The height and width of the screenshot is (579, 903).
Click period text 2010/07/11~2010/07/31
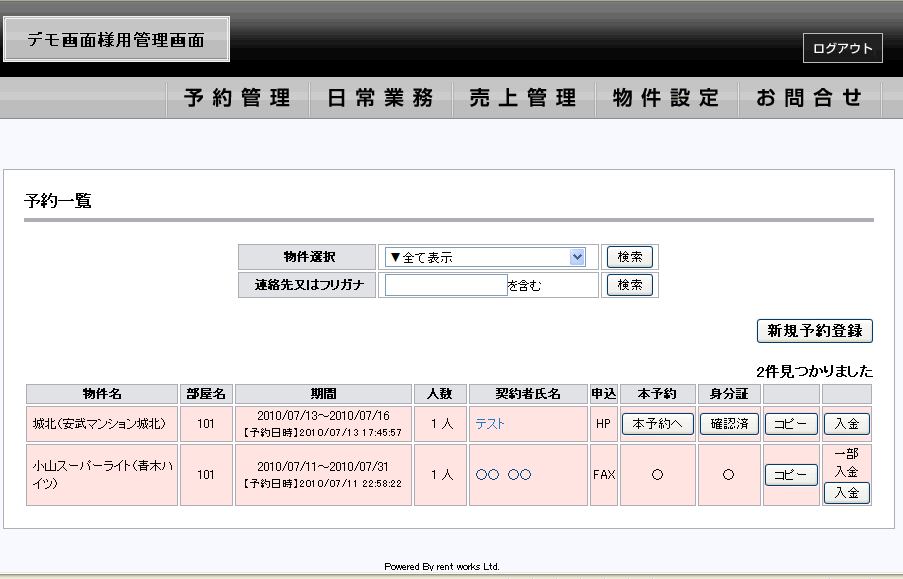click(x=322, y=467)
